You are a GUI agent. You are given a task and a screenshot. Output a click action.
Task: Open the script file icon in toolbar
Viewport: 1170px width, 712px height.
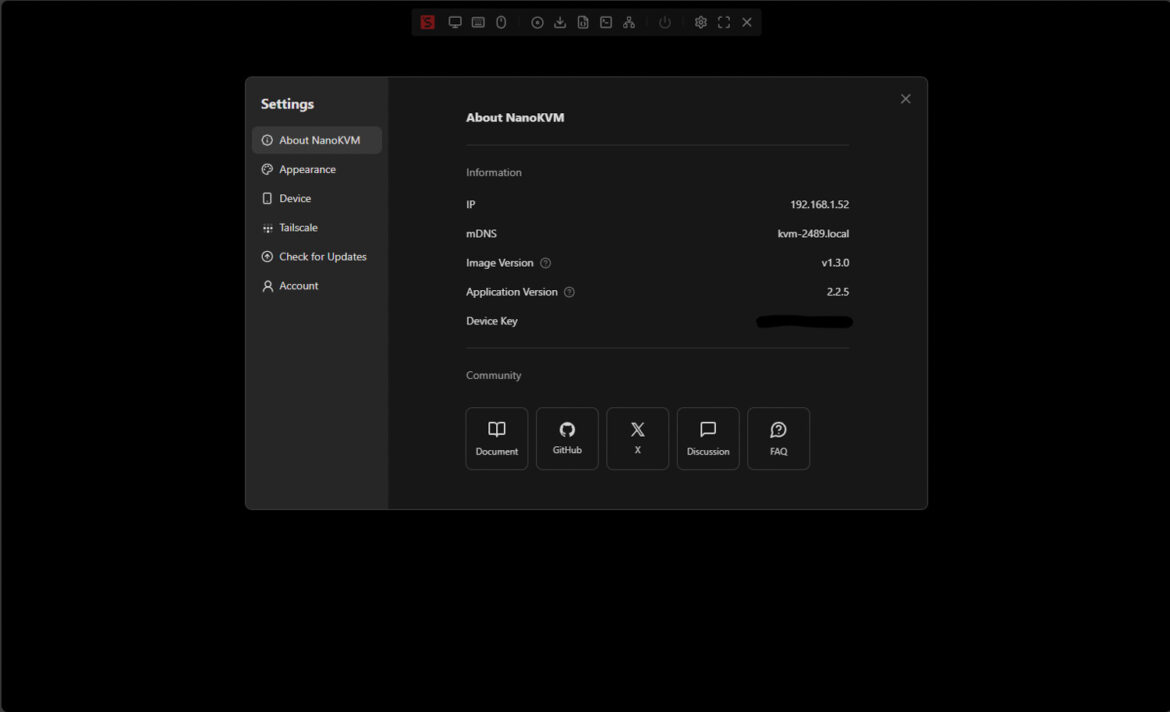click(x=583, y=22)
